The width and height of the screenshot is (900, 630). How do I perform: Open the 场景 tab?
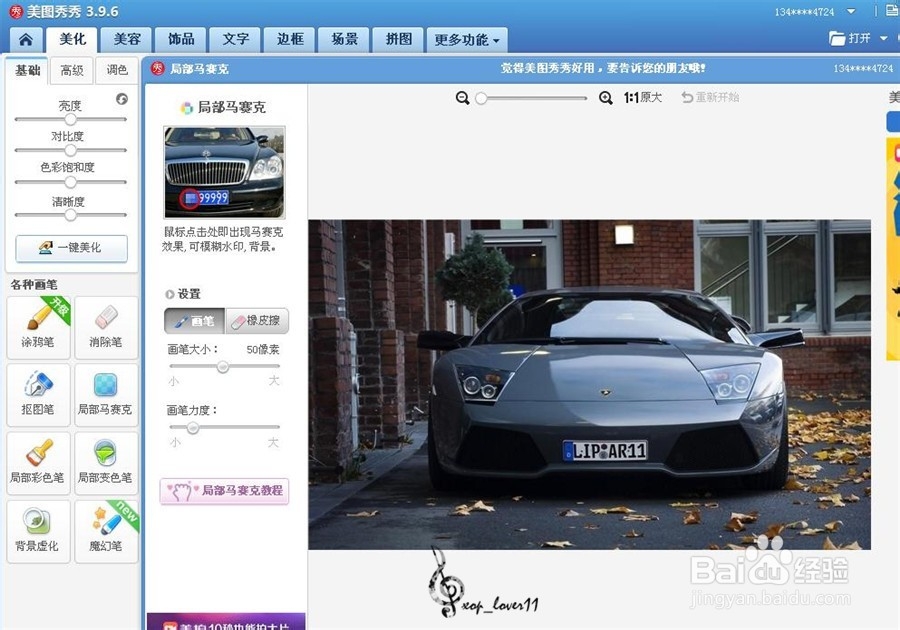pyautogui.click(x=344, y=40)
